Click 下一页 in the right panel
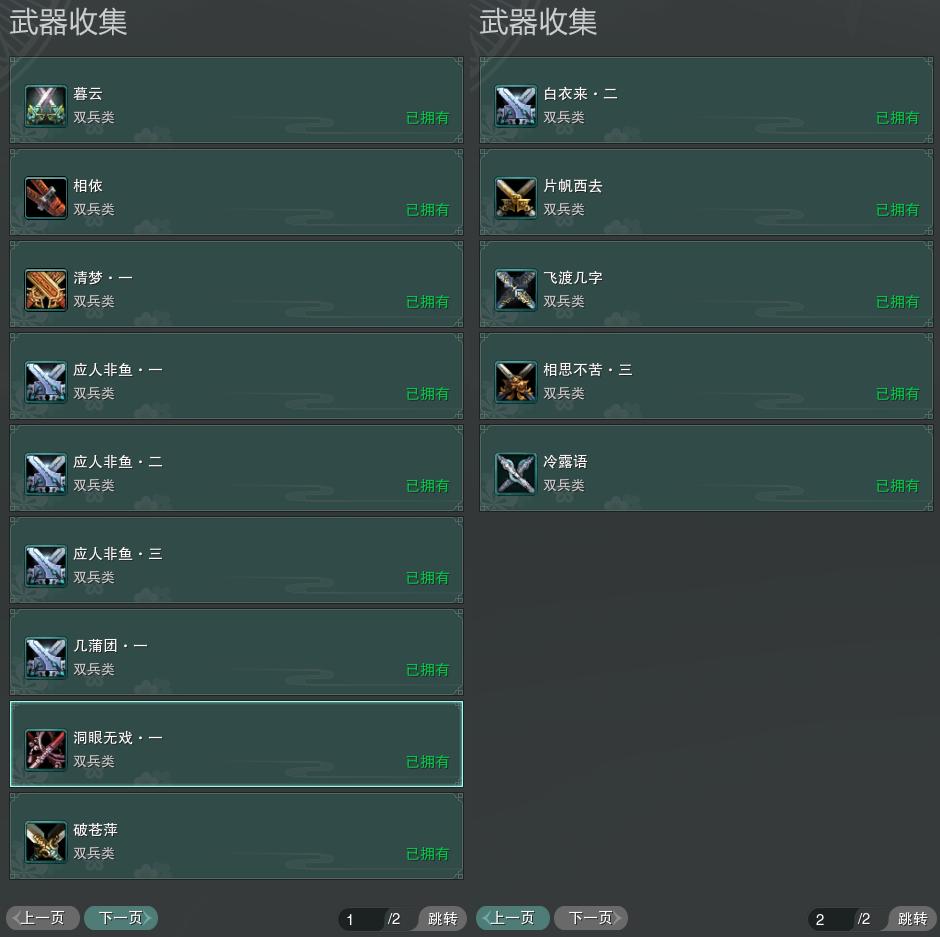Image resolution: width=940 pixels, height=937 pixels. [x=591, y=918]
